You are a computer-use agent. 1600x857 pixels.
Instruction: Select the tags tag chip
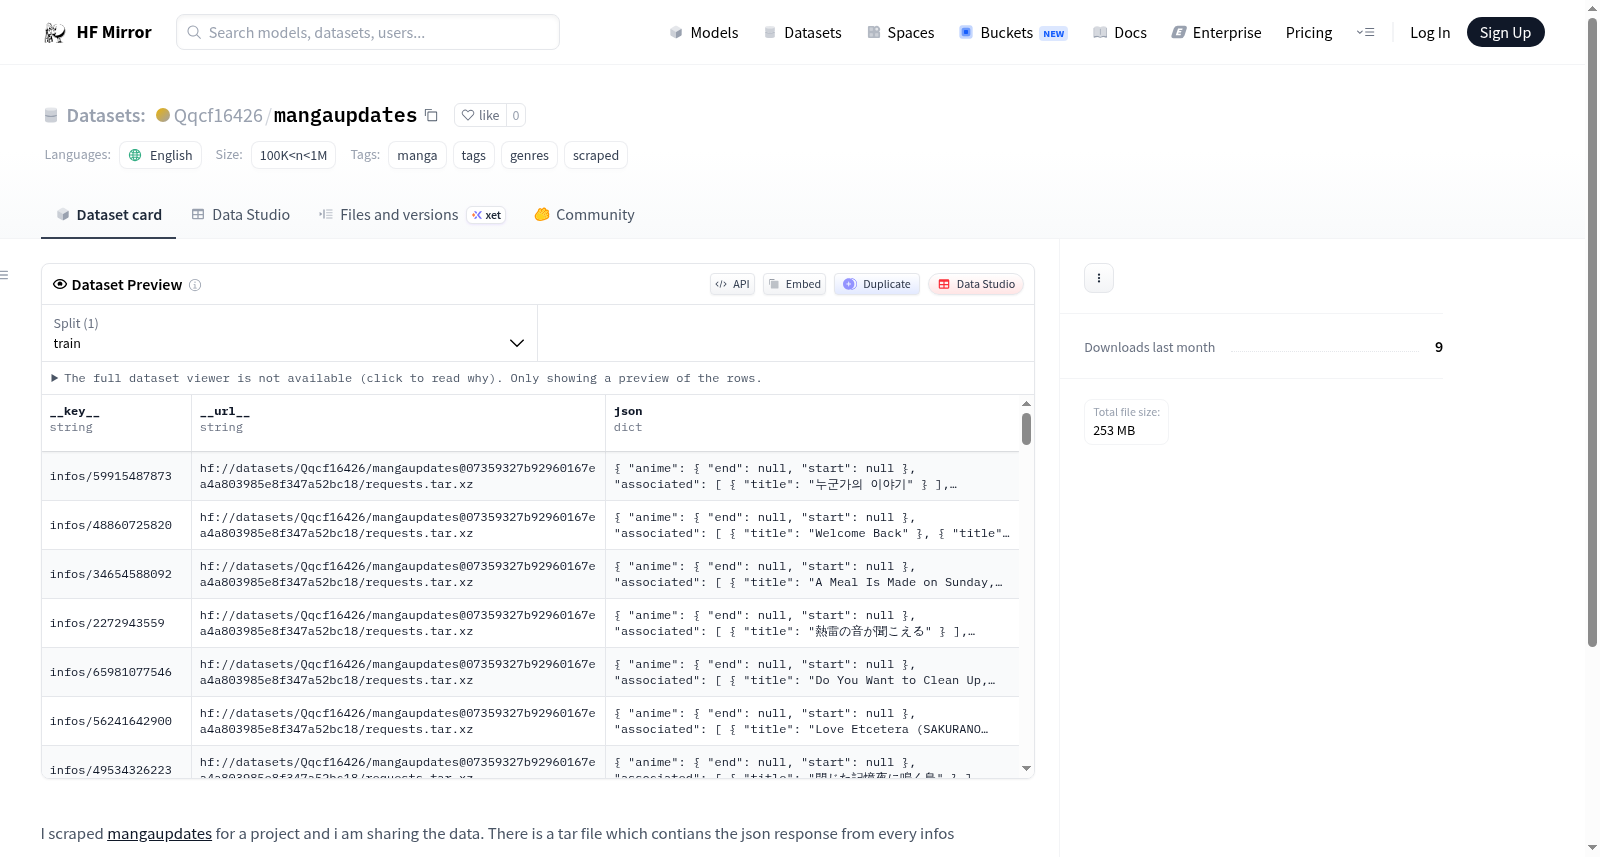[474, 155]
